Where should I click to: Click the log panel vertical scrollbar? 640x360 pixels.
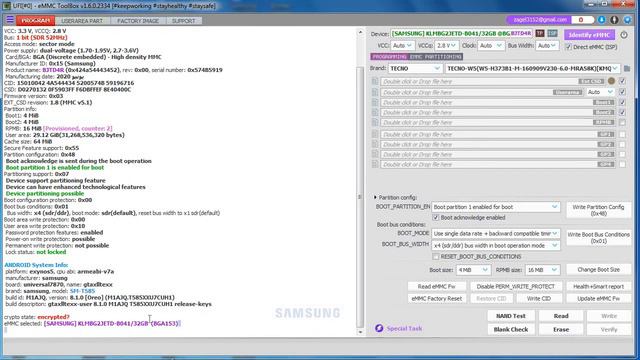[x=360, y=182]
